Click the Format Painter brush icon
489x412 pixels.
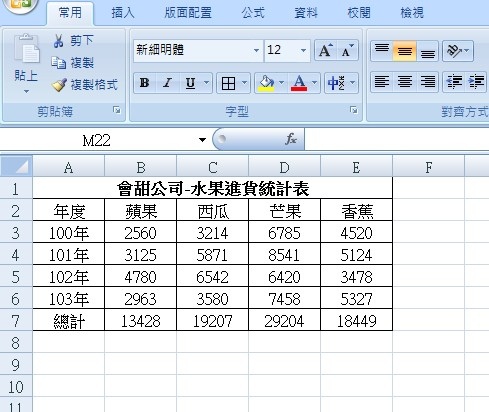click(59, 85)
